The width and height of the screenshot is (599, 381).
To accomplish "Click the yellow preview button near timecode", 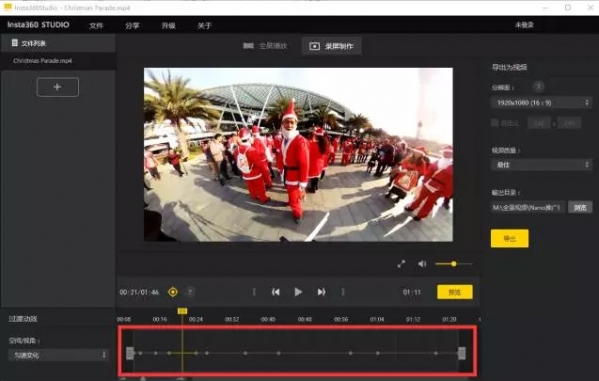I will 455,292.
